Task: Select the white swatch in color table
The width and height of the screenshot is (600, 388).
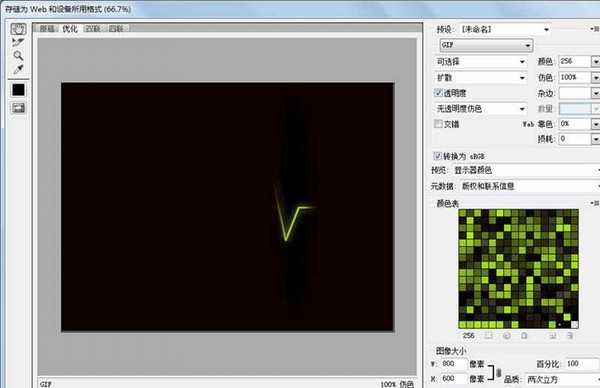Action: [x=574, y=324]
